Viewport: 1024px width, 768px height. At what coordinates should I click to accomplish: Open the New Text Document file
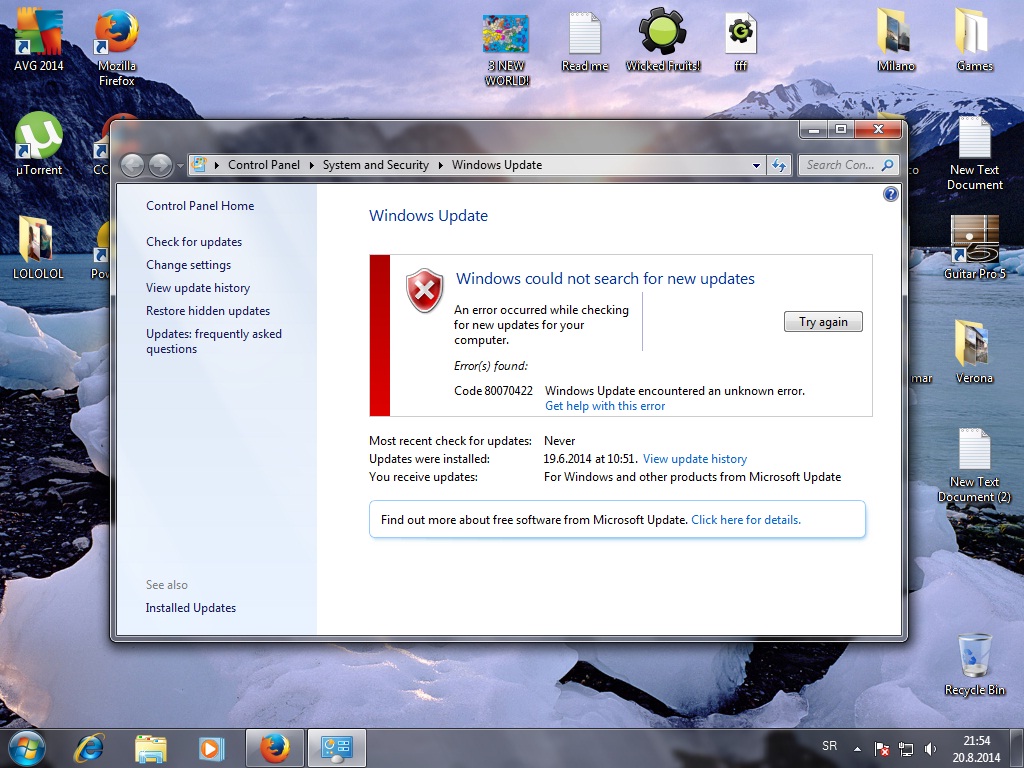[974, 153]
